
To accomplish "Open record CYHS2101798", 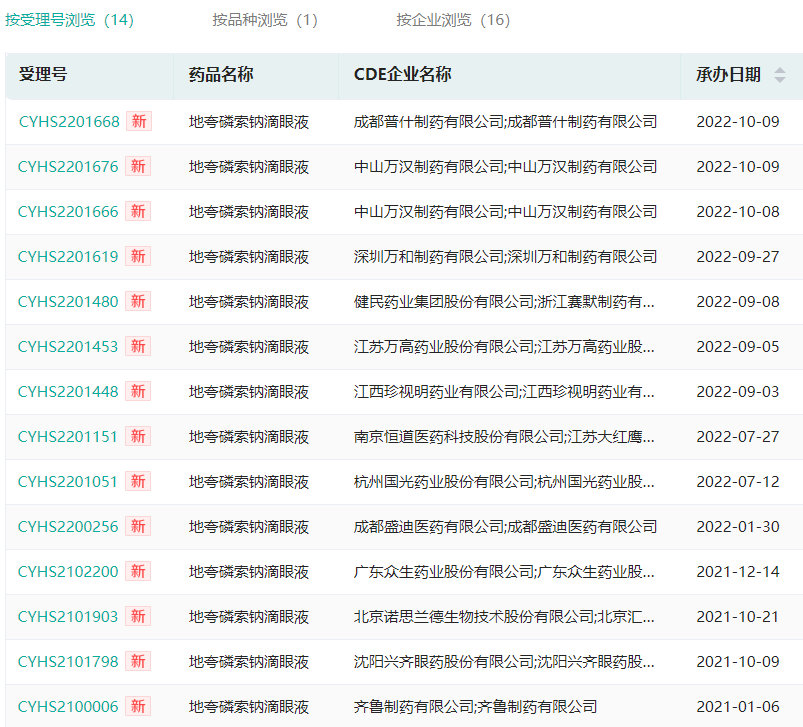I will (x=68, y=662).
